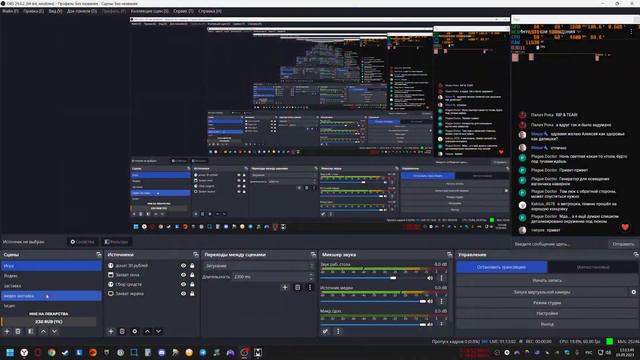
Task: Unlock the 'Сбор средств' source
Action: tap(192, 284)
